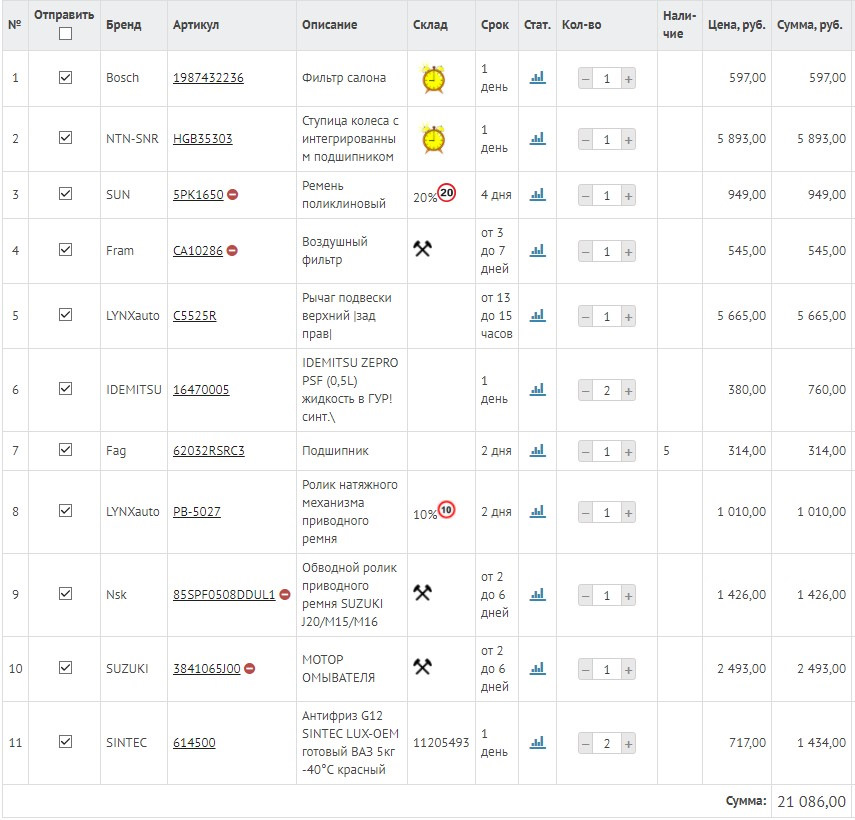
Task: Decrease quantity for IDEMITSU fluid
Action: coord(586,391)
